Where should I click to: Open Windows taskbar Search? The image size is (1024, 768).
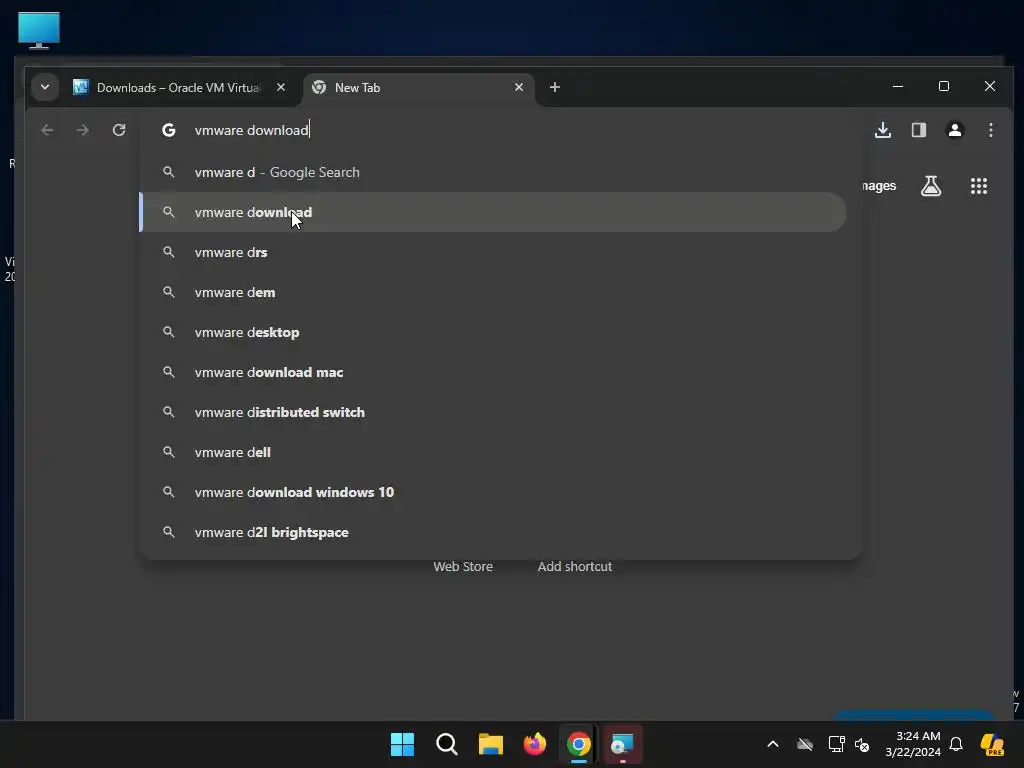pyautogui.click(x=447, y=744)
